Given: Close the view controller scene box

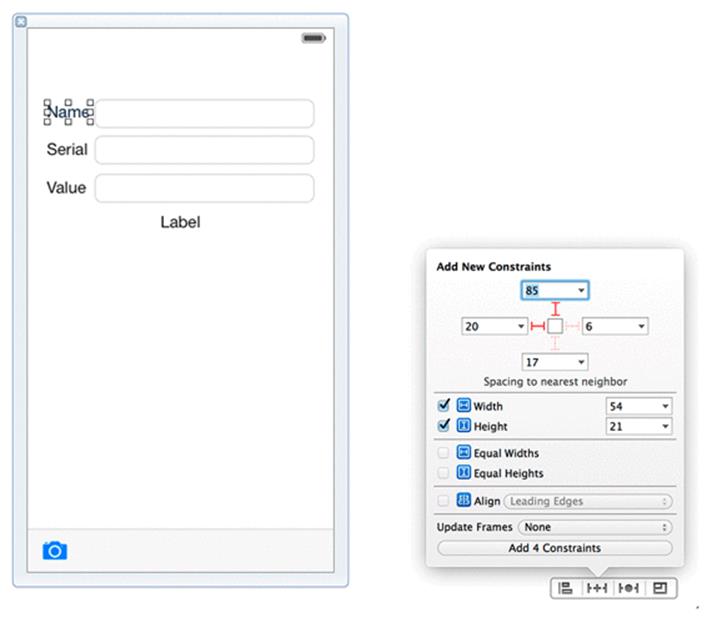Looking at the screenshot, I should pyautogui.click(x=21, y=21).
